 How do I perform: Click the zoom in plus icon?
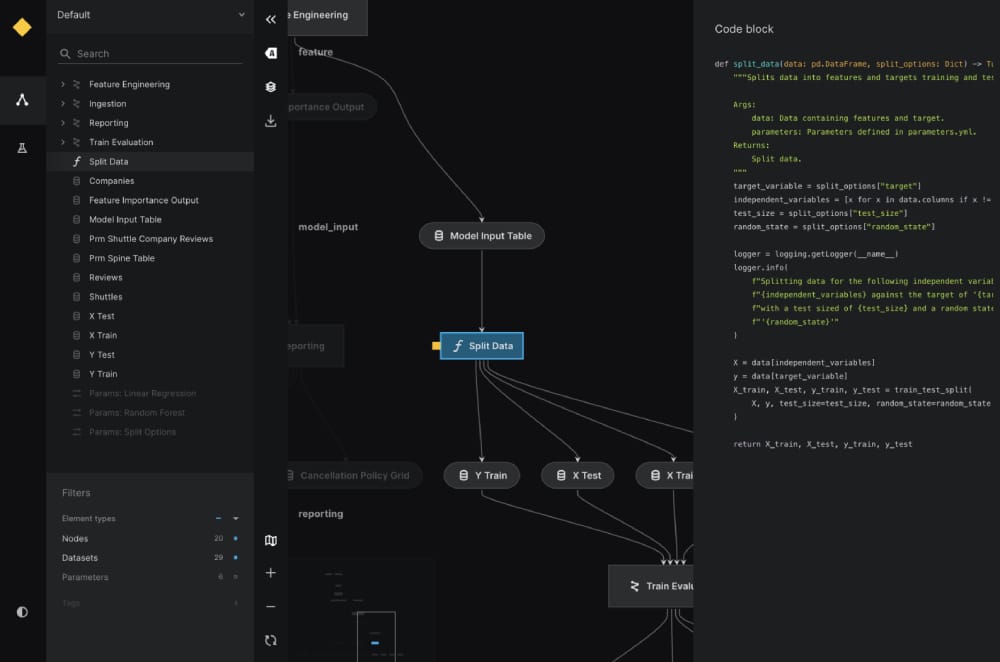(x=271, y=573)
